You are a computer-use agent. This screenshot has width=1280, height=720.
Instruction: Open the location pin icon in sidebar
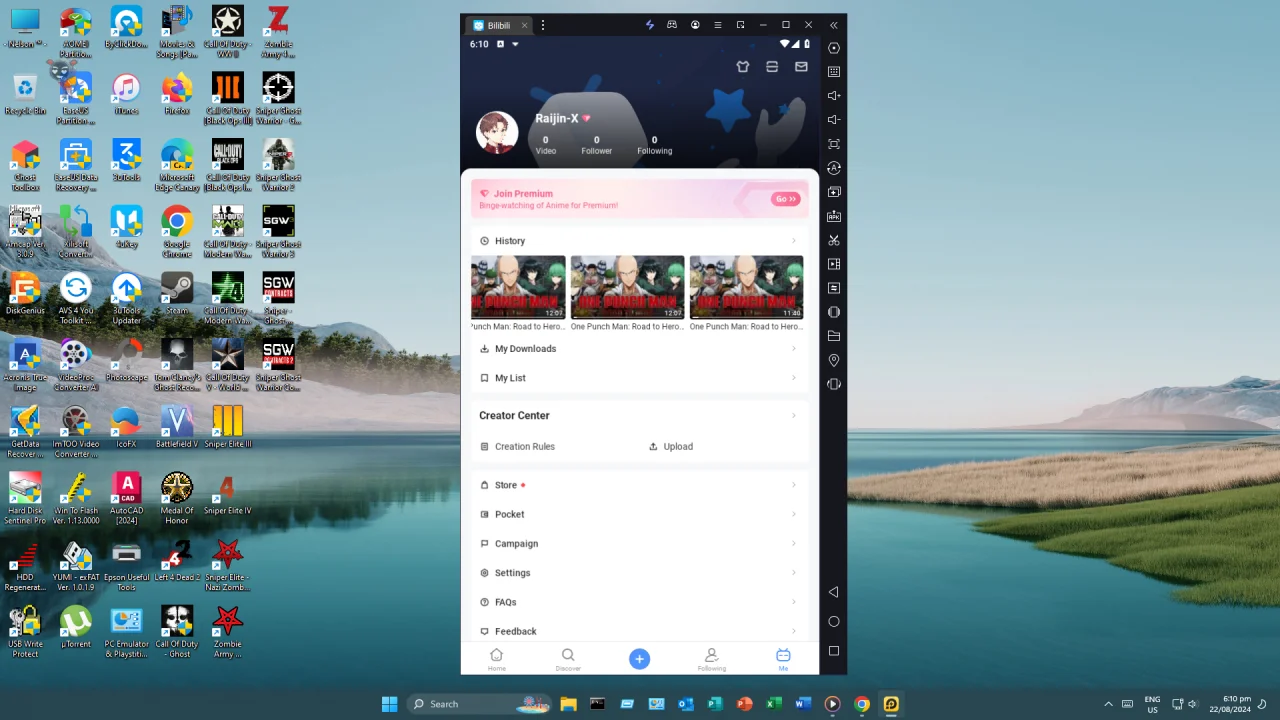click(x=834, y=360)
